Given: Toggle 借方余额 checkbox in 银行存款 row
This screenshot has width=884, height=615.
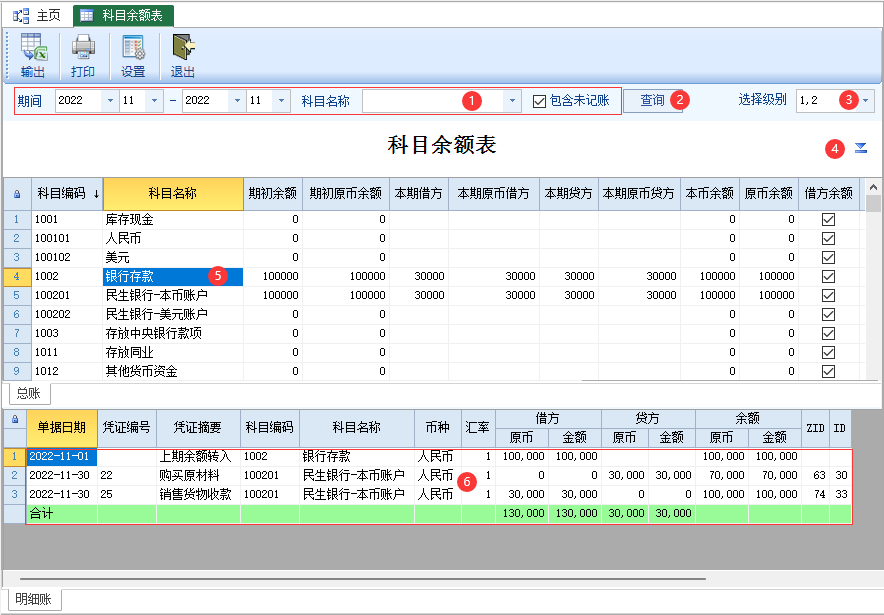Looking at the screenshot, I should point(827,276).
